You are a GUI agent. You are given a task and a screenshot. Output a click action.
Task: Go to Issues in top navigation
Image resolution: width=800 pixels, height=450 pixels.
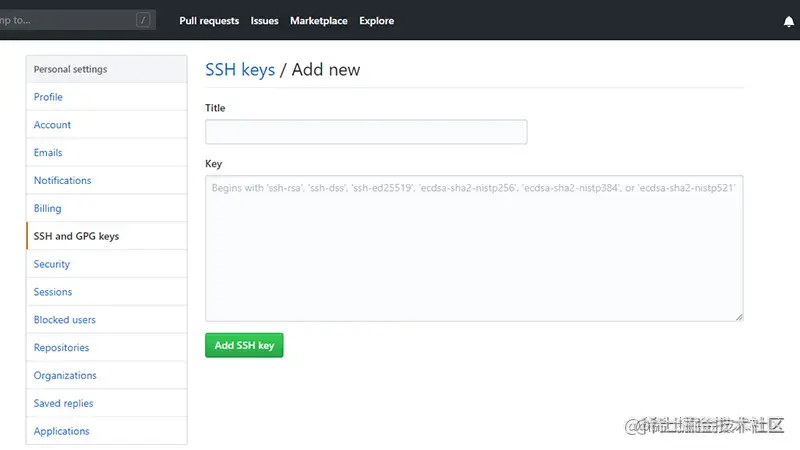264,21
